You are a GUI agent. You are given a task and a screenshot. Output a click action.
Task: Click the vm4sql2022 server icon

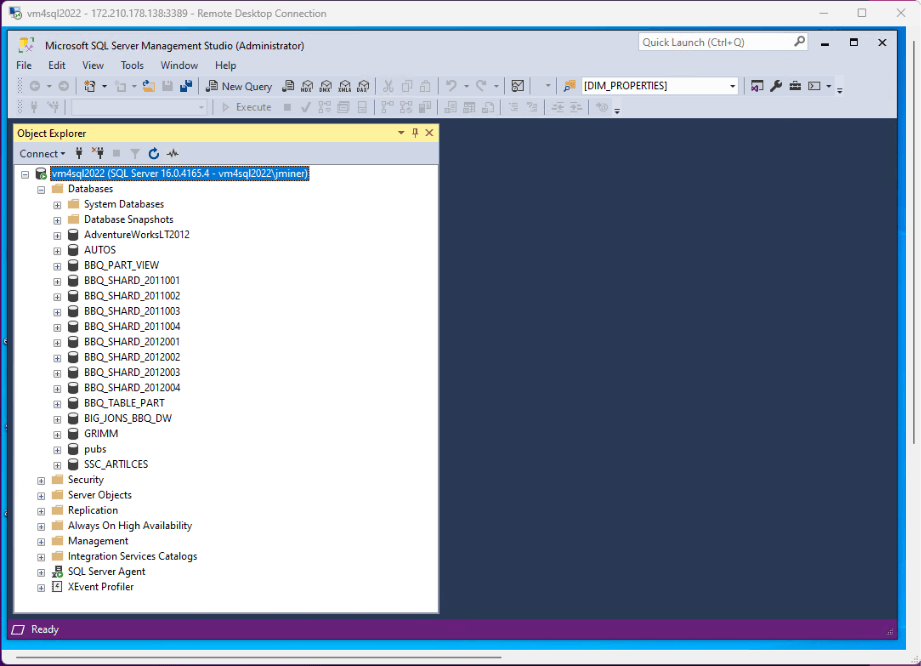(41, 173)
